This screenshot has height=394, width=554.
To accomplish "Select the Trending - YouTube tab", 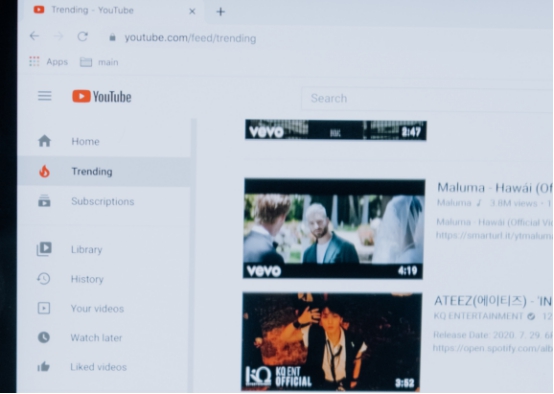I will tap(114, 11).
